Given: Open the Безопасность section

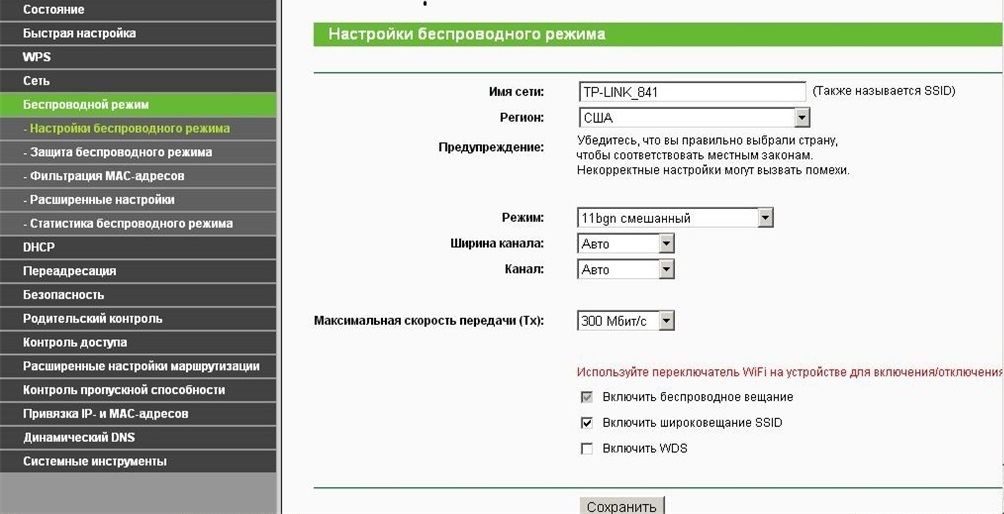Looking at the screenshot, I should [x=138, y=295].
